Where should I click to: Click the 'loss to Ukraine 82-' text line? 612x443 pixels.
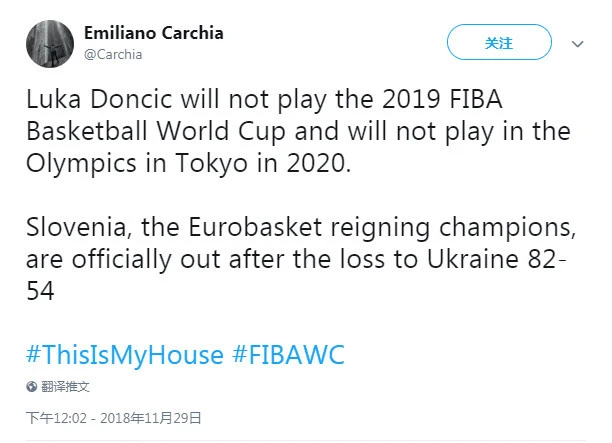296,259
